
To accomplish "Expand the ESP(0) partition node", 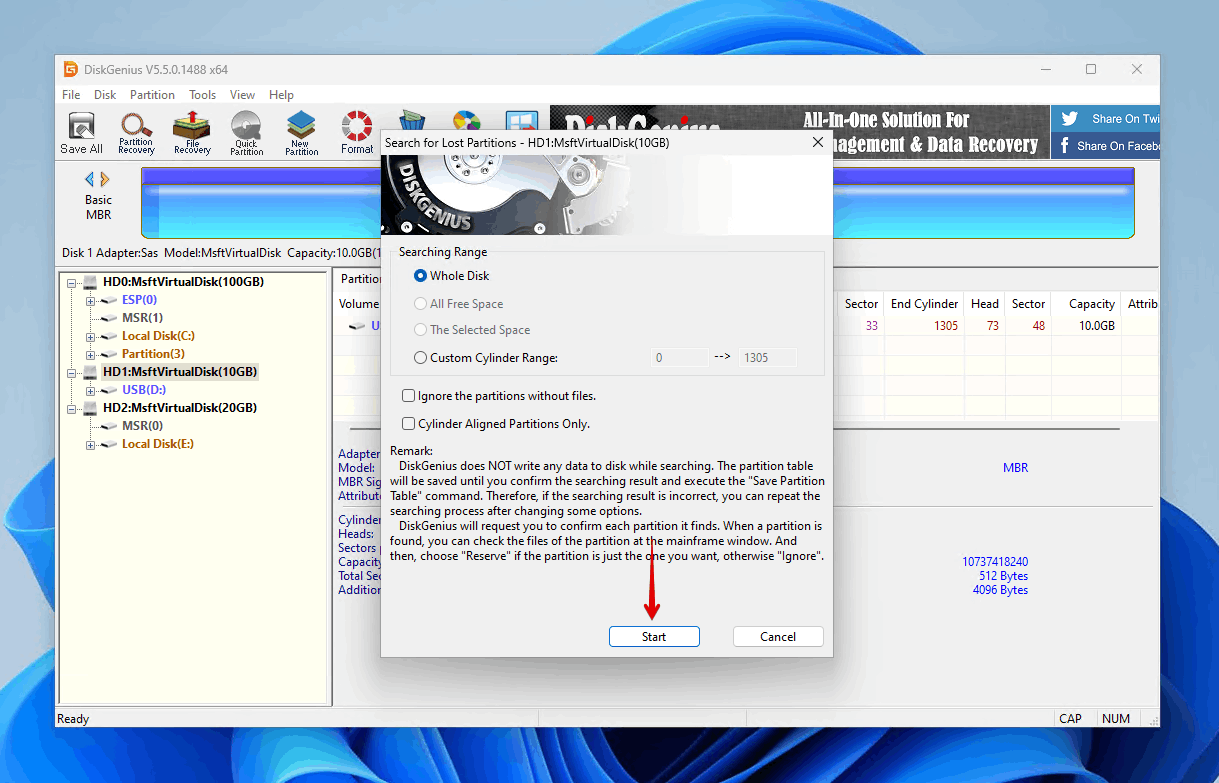I will point(91,300).
